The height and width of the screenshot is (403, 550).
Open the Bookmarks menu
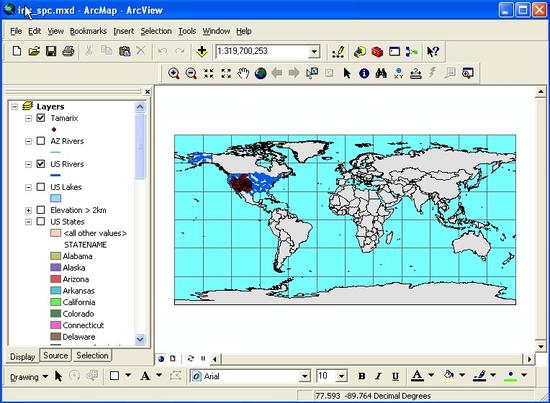tap(88, 31)
